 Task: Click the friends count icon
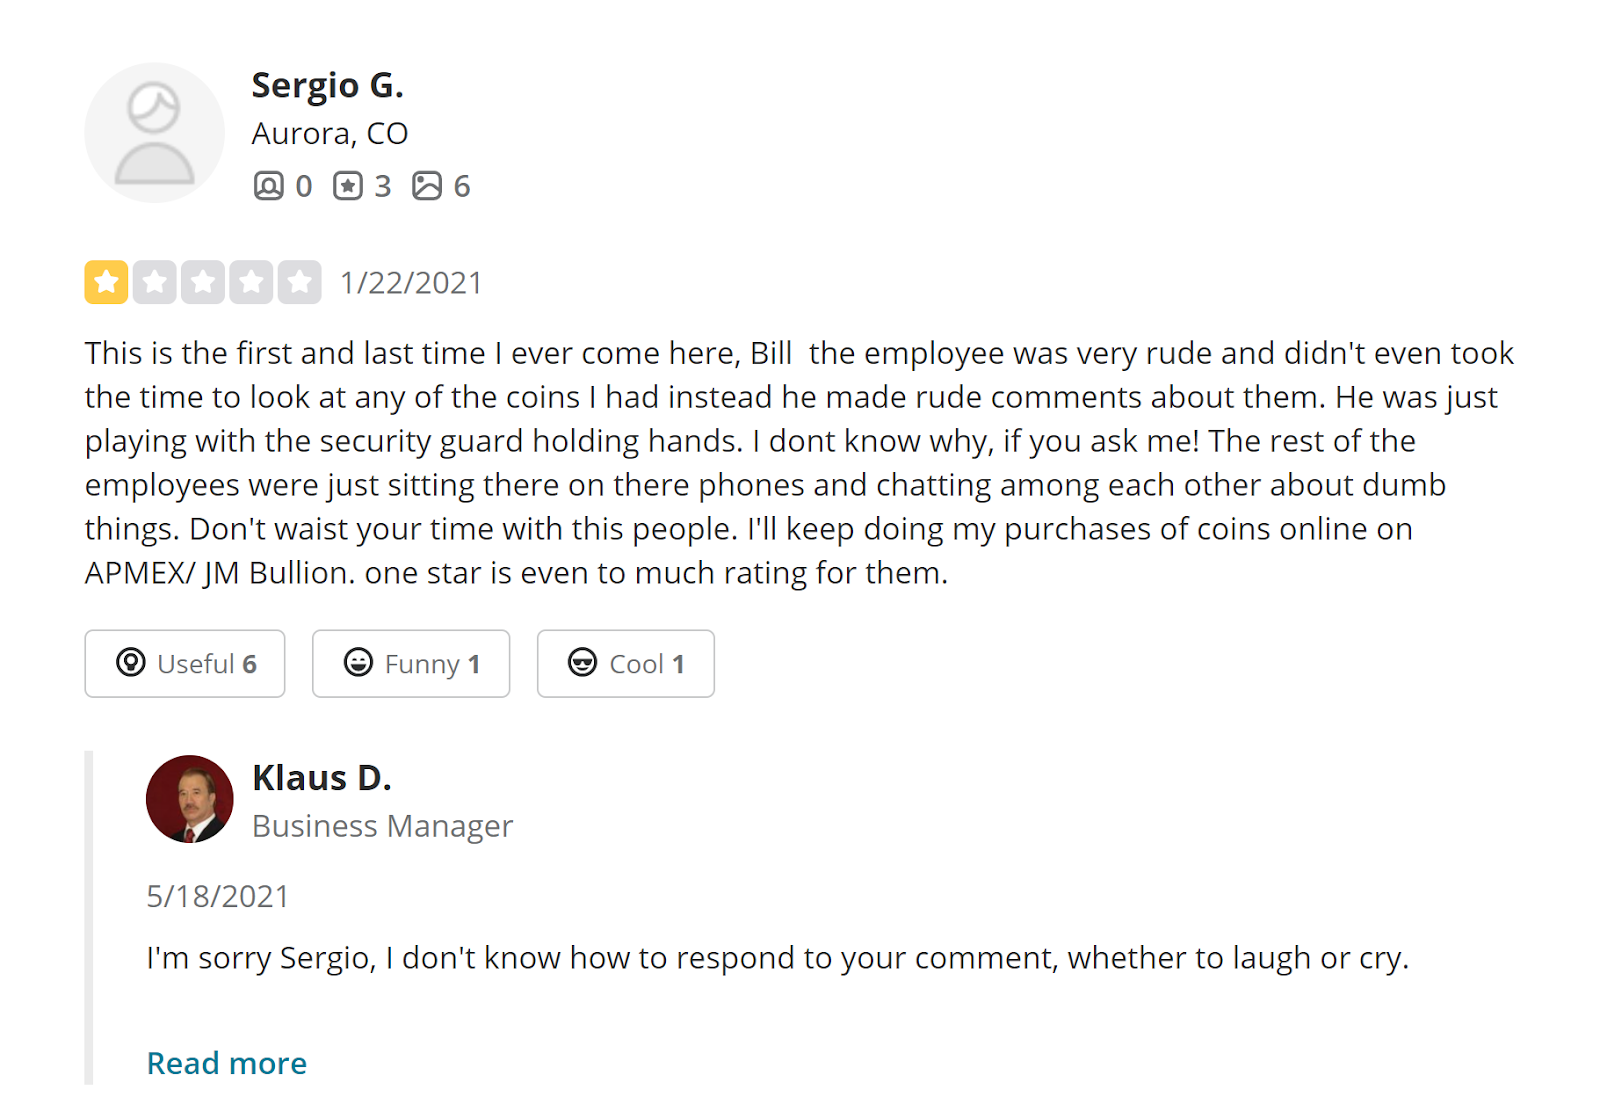pos(268,186)
